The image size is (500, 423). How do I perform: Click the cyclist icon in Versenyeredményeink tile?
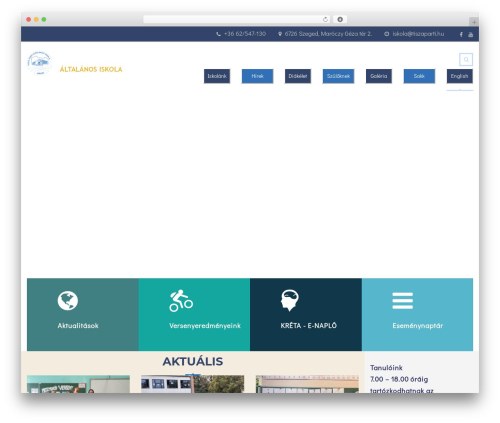pos(181,301)
